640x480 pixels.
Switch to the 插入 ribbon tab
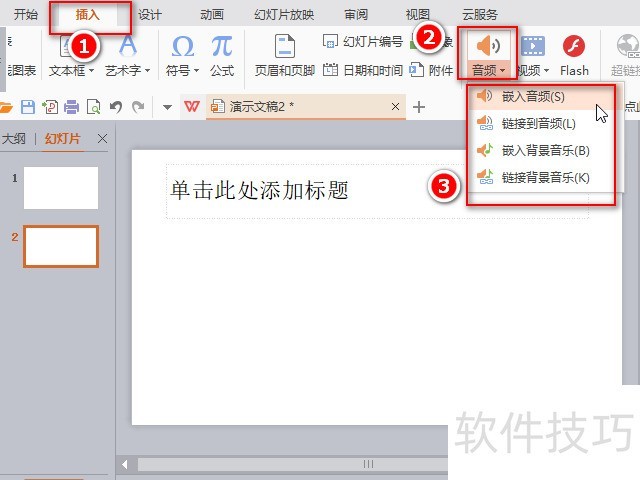tap(87, 15)
